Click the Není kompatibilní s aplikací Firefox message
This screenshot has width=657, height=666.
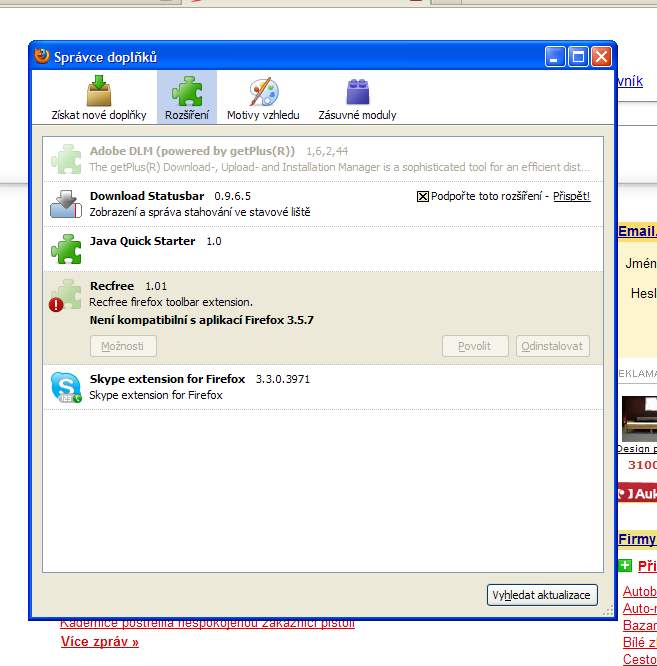201,320
